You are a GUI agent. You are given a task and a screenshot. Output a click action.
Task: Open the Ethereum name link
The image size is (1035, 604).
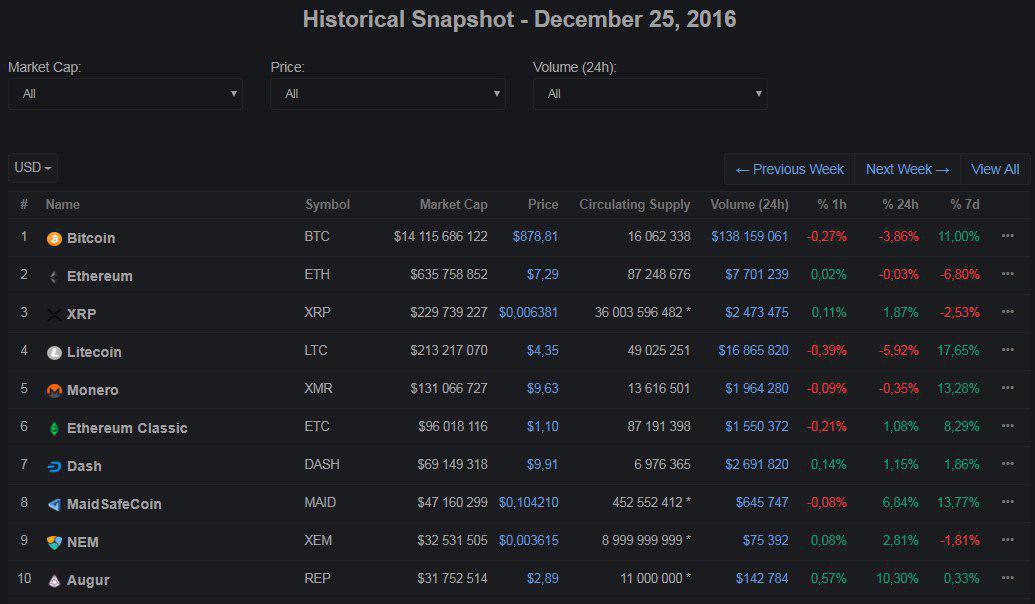[x=100, y=277]
